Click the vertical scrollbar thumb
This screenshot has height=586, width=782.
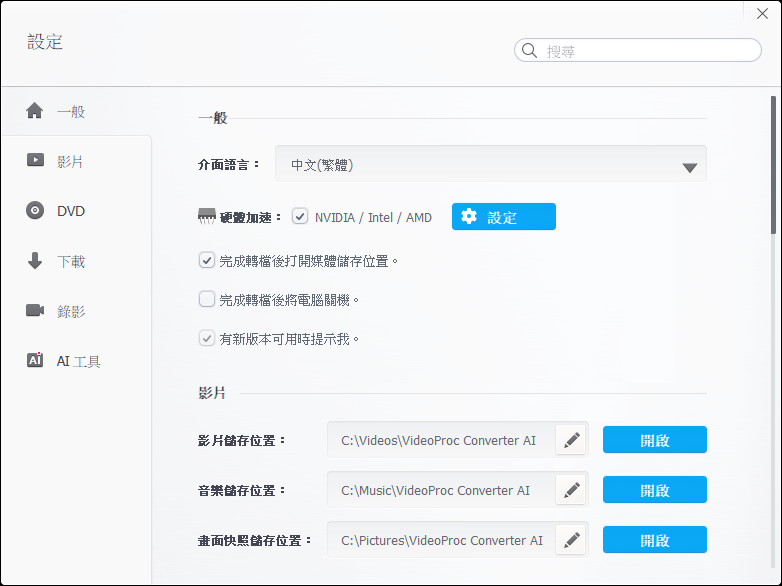click(773, 165)
